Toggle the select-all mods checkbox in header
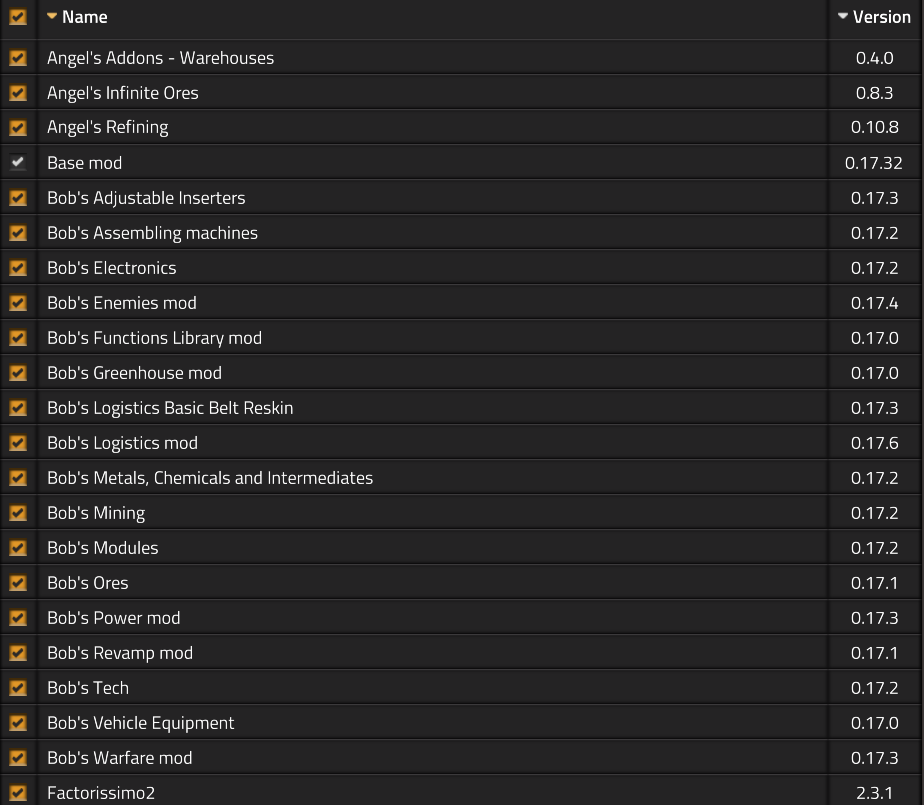This screenshot has width=924, height=805. tap(18, 17)
